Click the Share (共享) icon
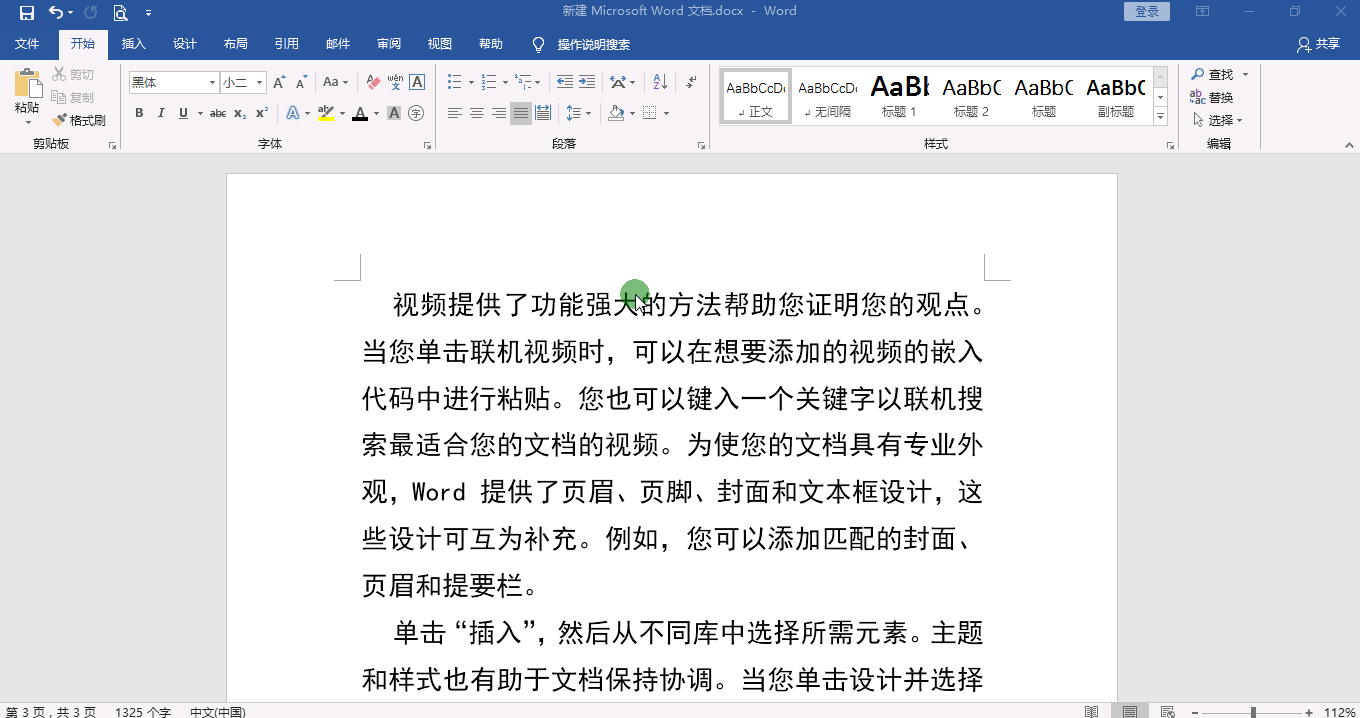This screenshot has width=1360, height=718. (1318, 44)
